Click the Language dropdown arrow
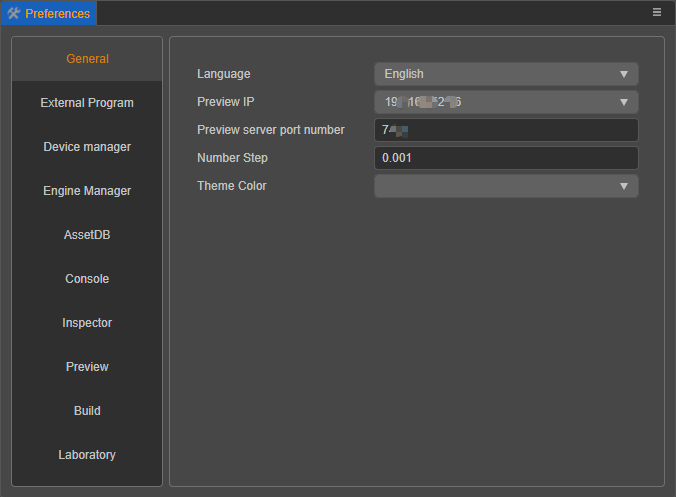The image size is (676, 497). tap(623, 74)
